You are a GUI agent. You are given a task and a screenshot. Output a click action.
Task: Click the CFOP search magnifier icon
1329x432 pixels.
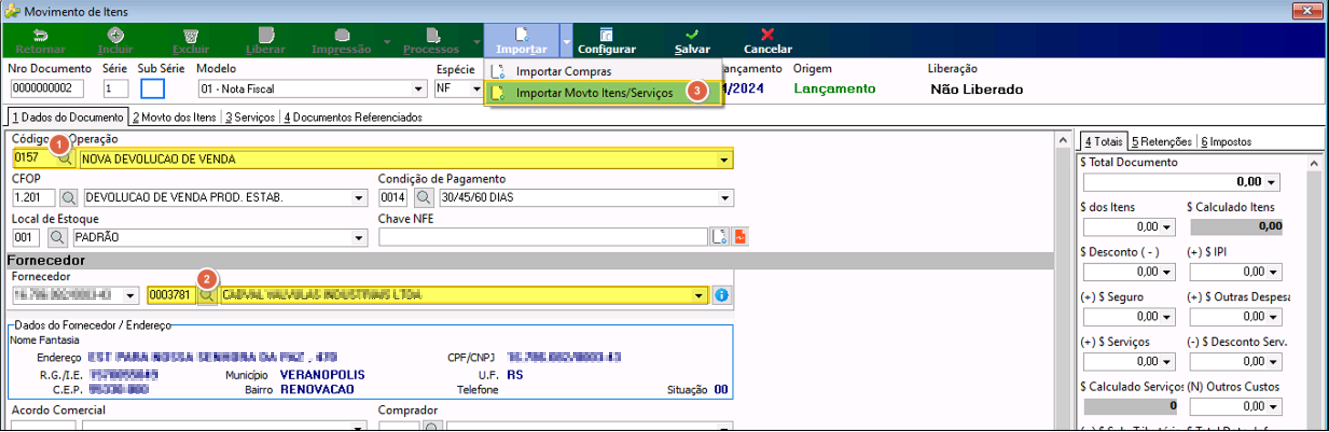click(70, 197)
